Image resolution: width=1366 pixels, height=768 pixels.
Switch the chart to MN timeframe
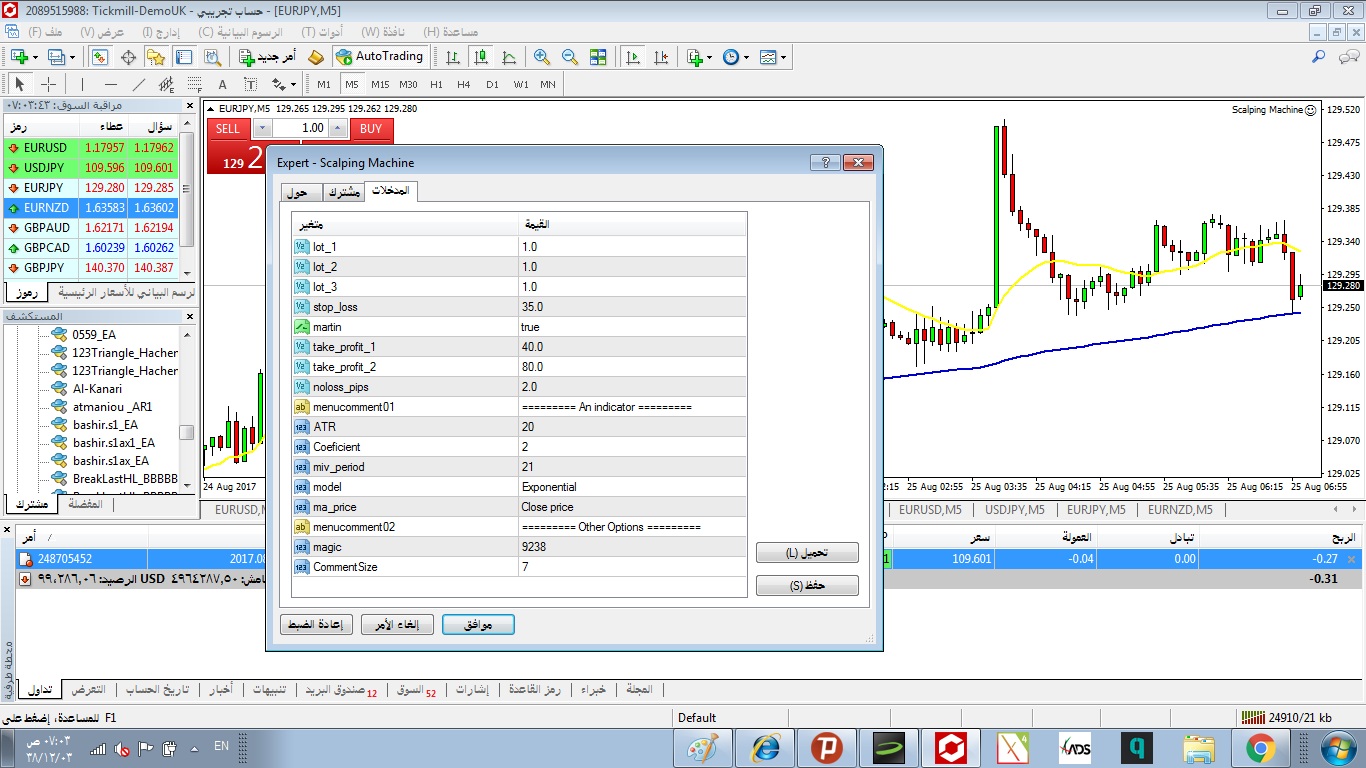tap(548, 84)
